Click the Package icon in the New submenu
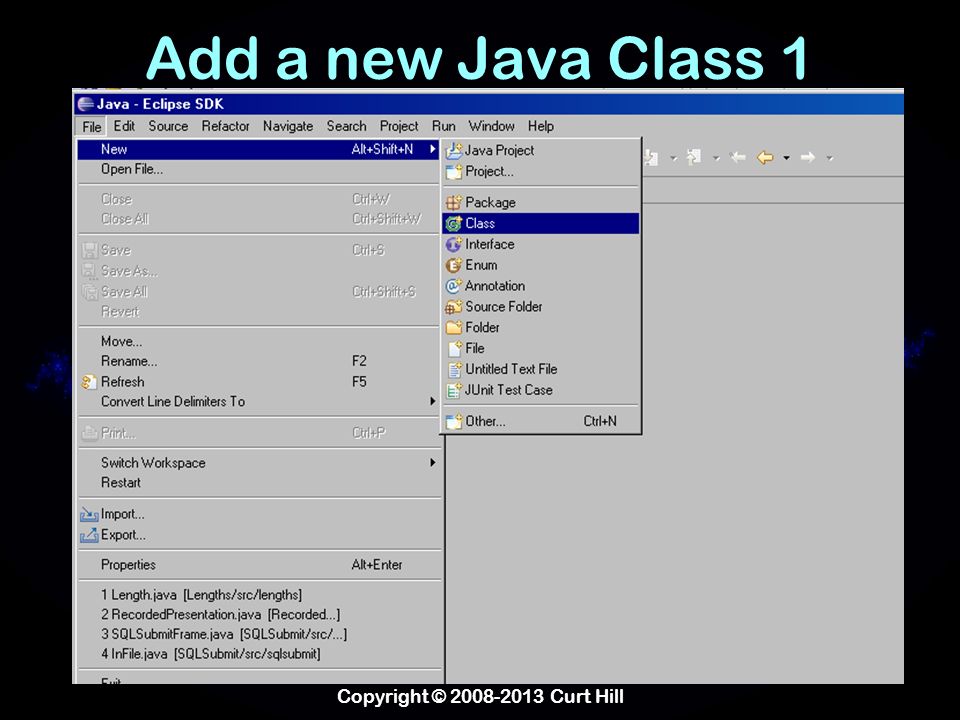This screenshot has width=960, height=720. point(454,202)
